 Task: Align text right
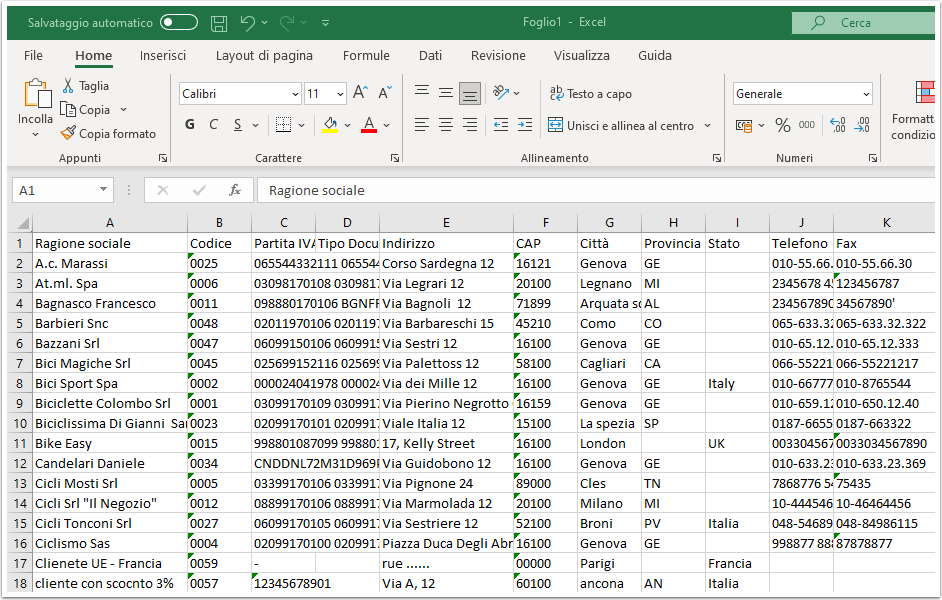click(470, 125)
